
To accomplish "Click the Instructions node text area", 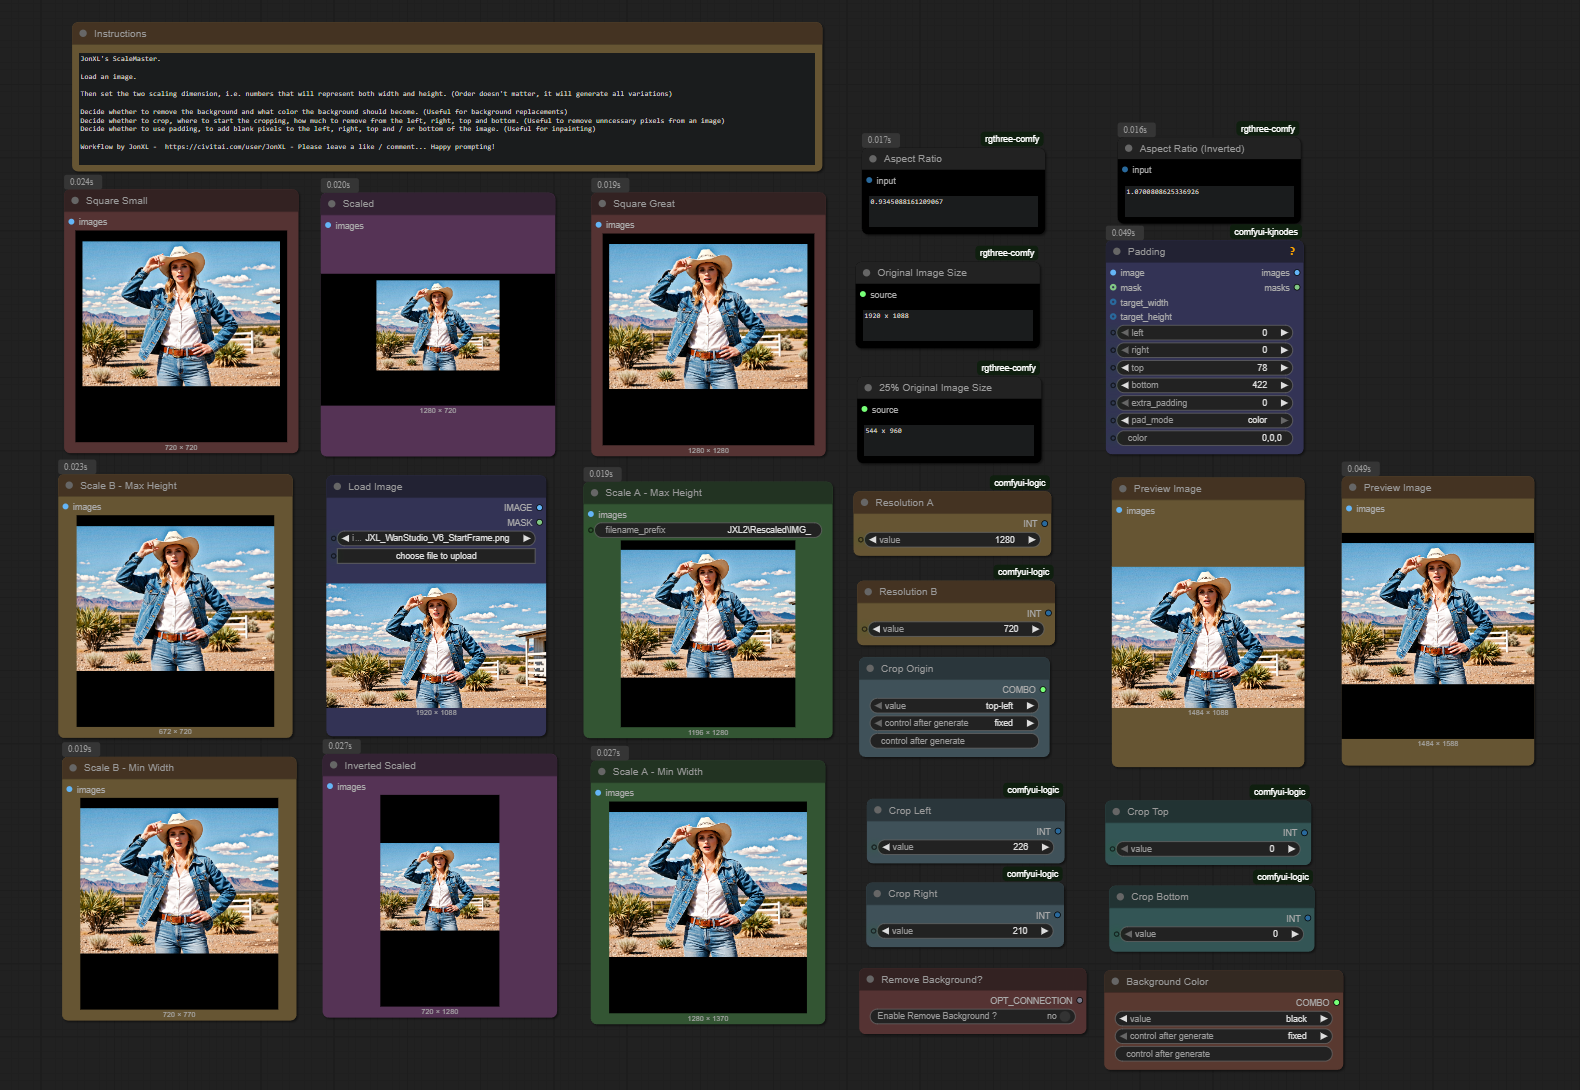I will [447, 108].
